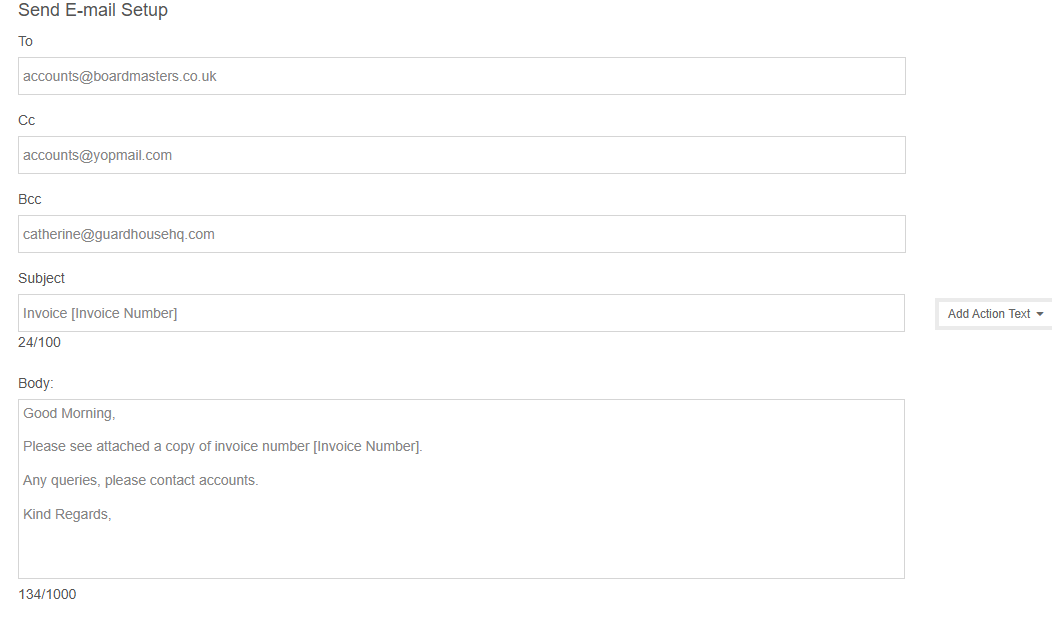Image resolution: width=1052 pixels, height=622 pixels.
Task: Click the "To" field label
Action: (26, 41)
